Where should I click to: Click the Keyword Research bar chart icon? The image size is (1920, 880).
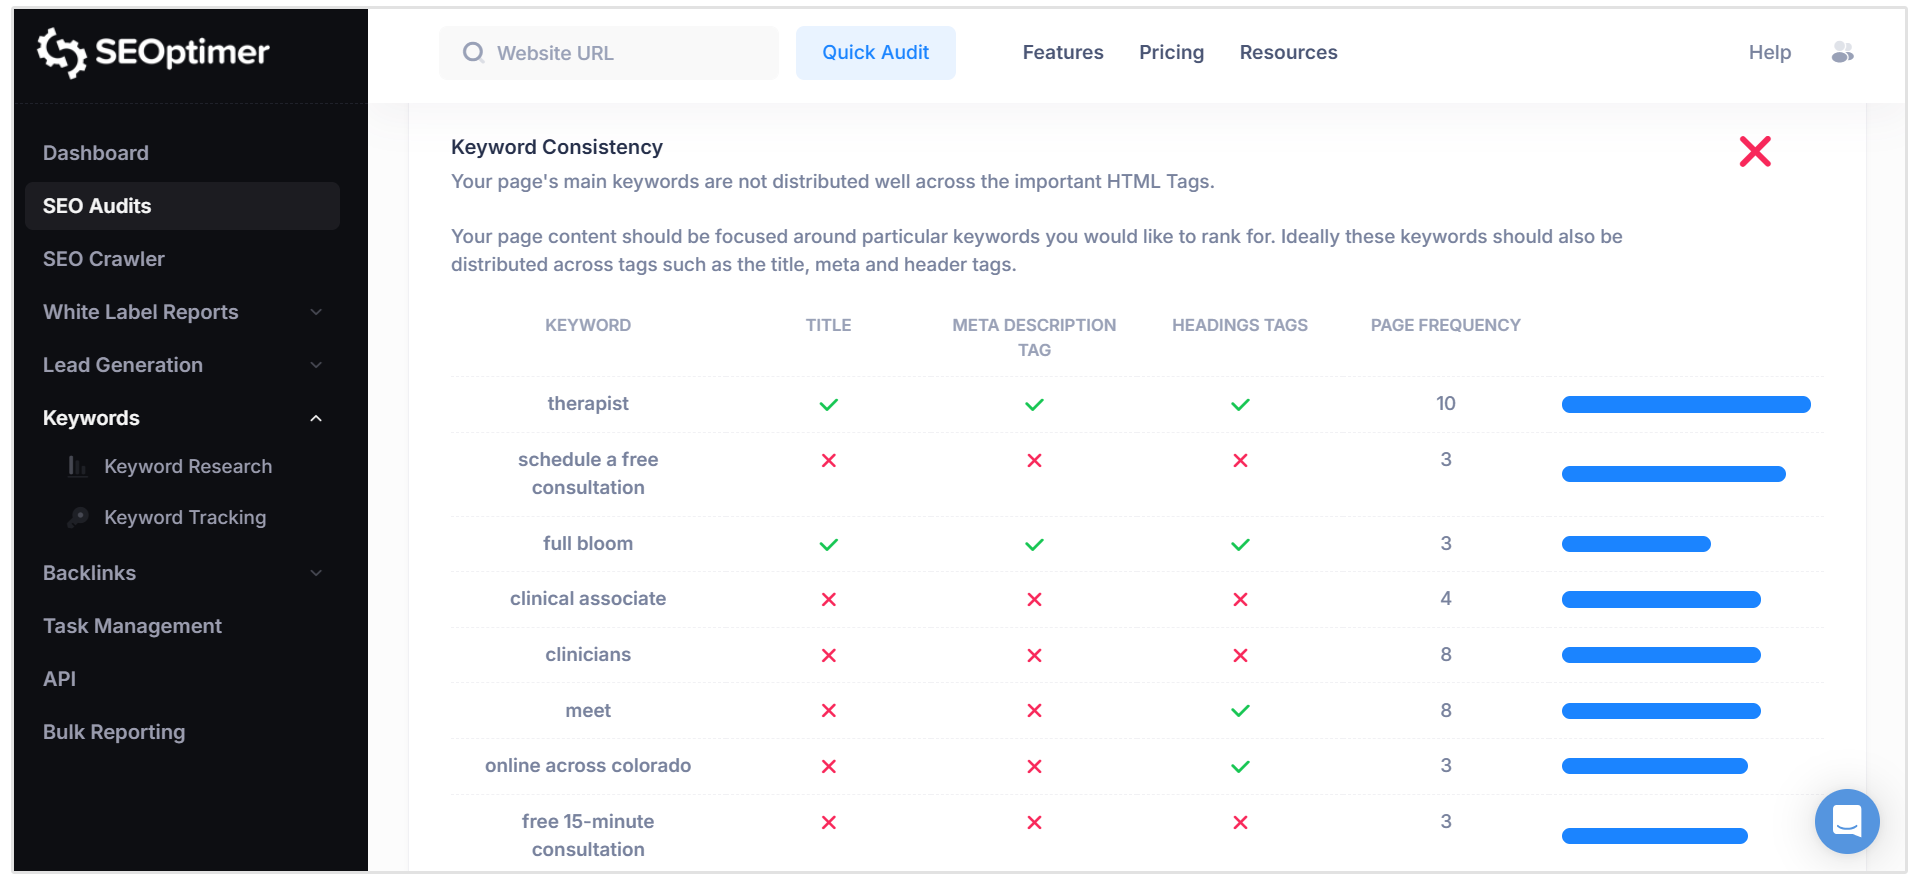pos(77,466)
